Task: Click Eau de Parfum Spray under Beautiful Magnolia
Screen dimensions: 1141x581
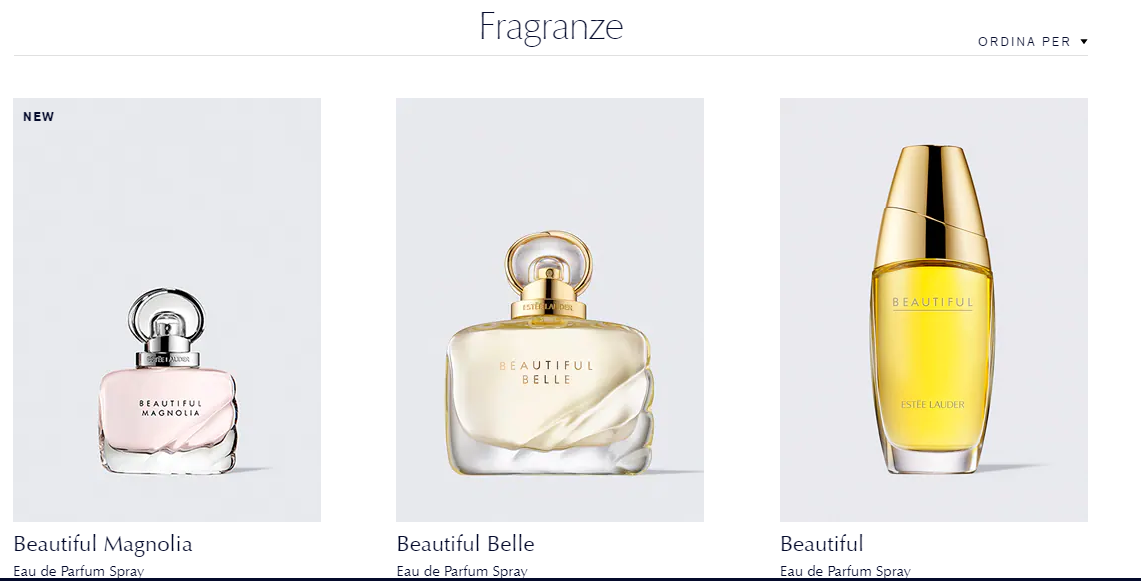Action: 79,572
